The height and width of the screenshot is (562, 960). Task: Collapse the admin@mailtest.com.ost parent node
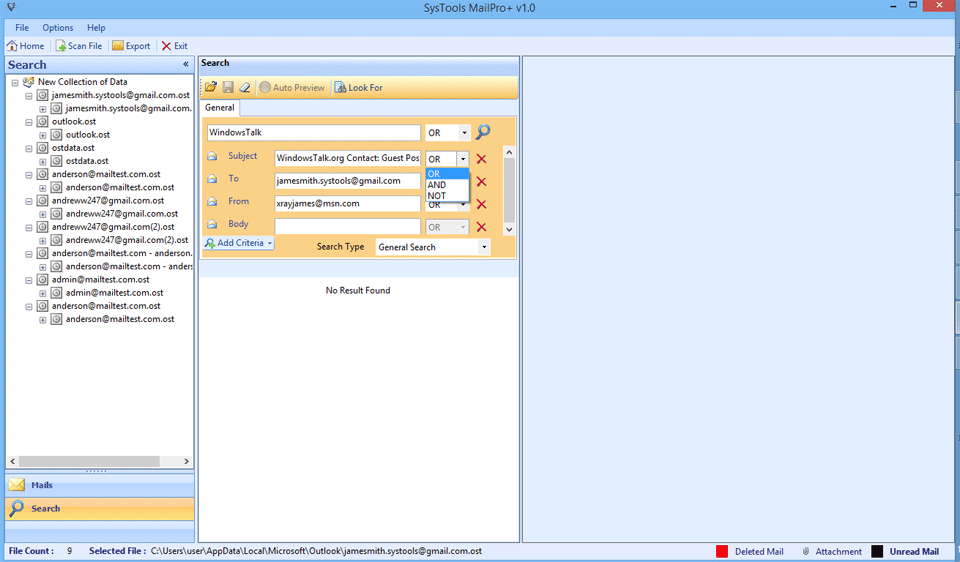(29, 280)
